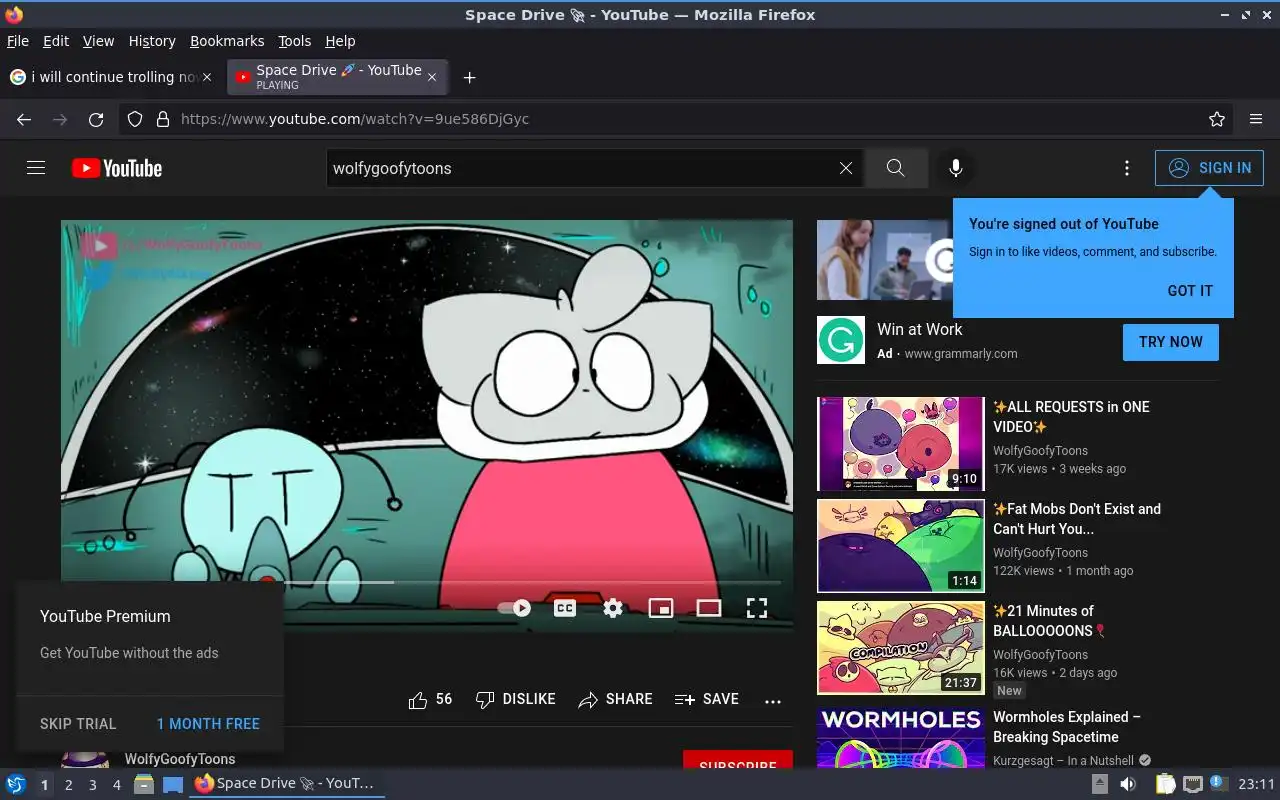Click SKIP TRIAL in the Premium popup
This screenshot has width=1280, height=800.
coord(78,724)
